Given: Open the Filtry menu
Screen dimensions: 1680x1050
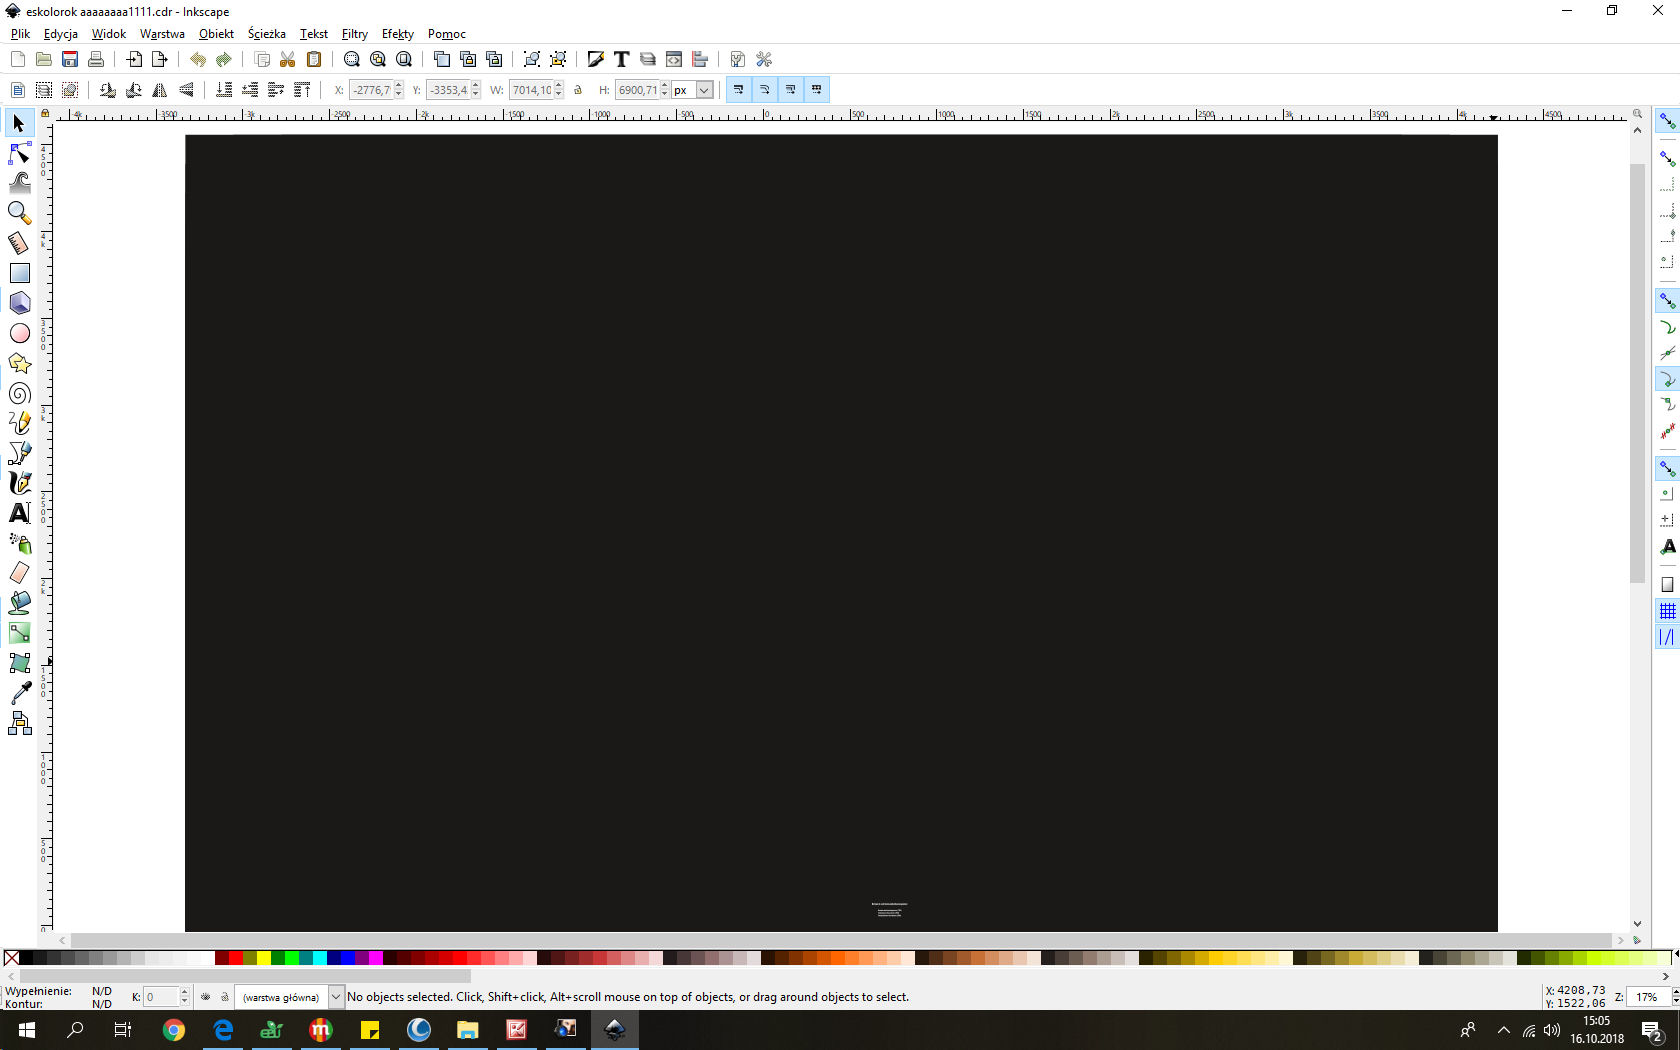Looking at the screenshot, I should 354,34.
